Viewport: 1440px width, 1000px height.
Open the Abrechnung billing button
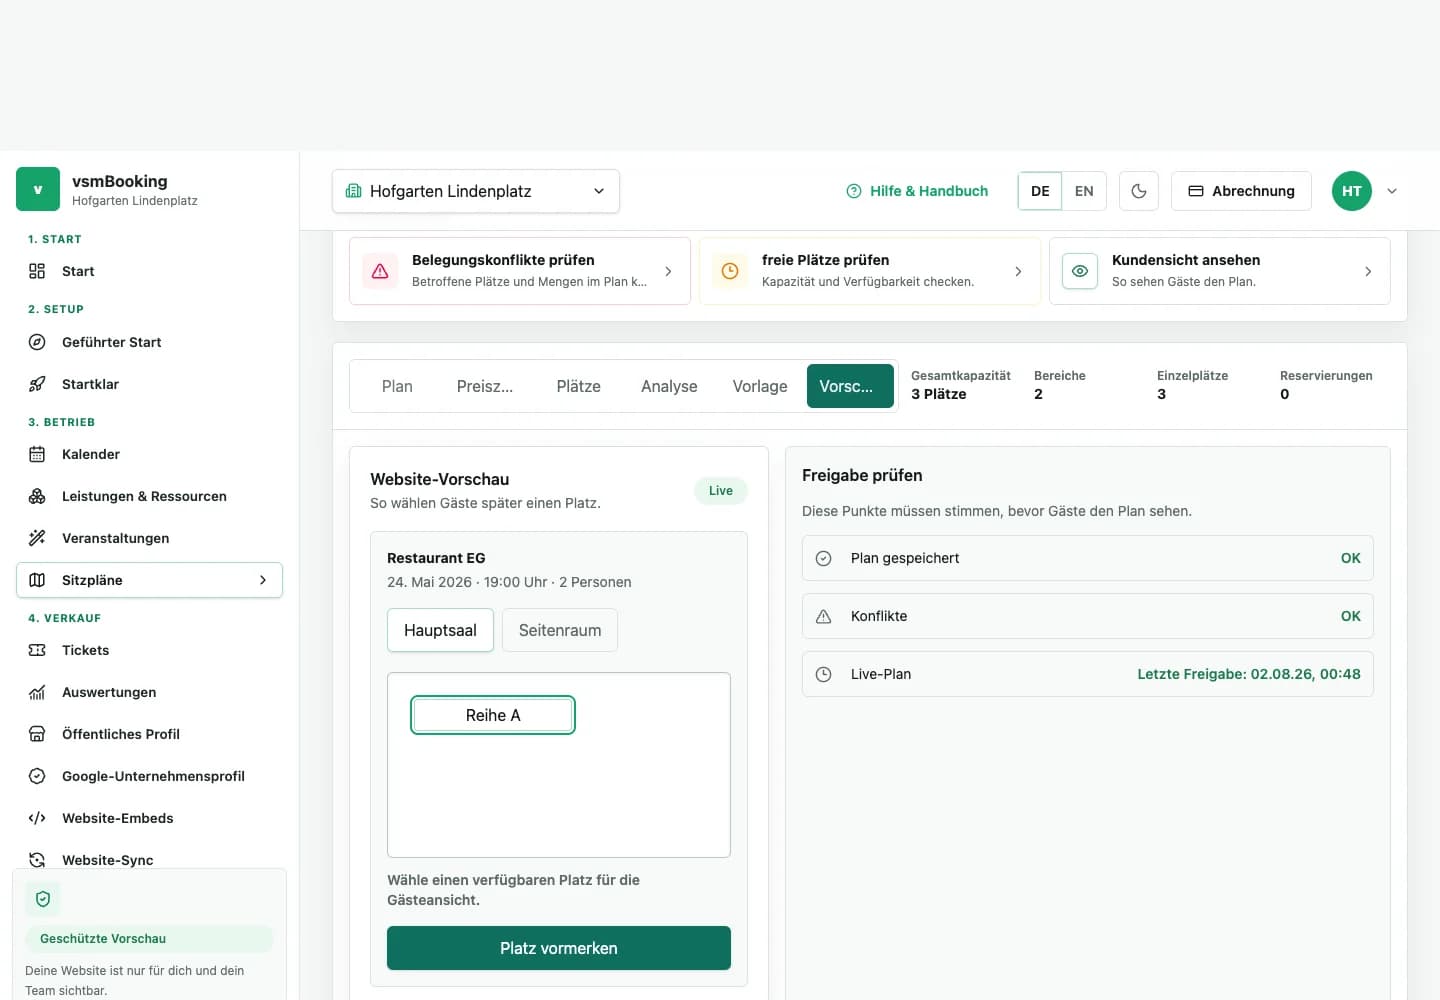click(x=1241, y=191)
